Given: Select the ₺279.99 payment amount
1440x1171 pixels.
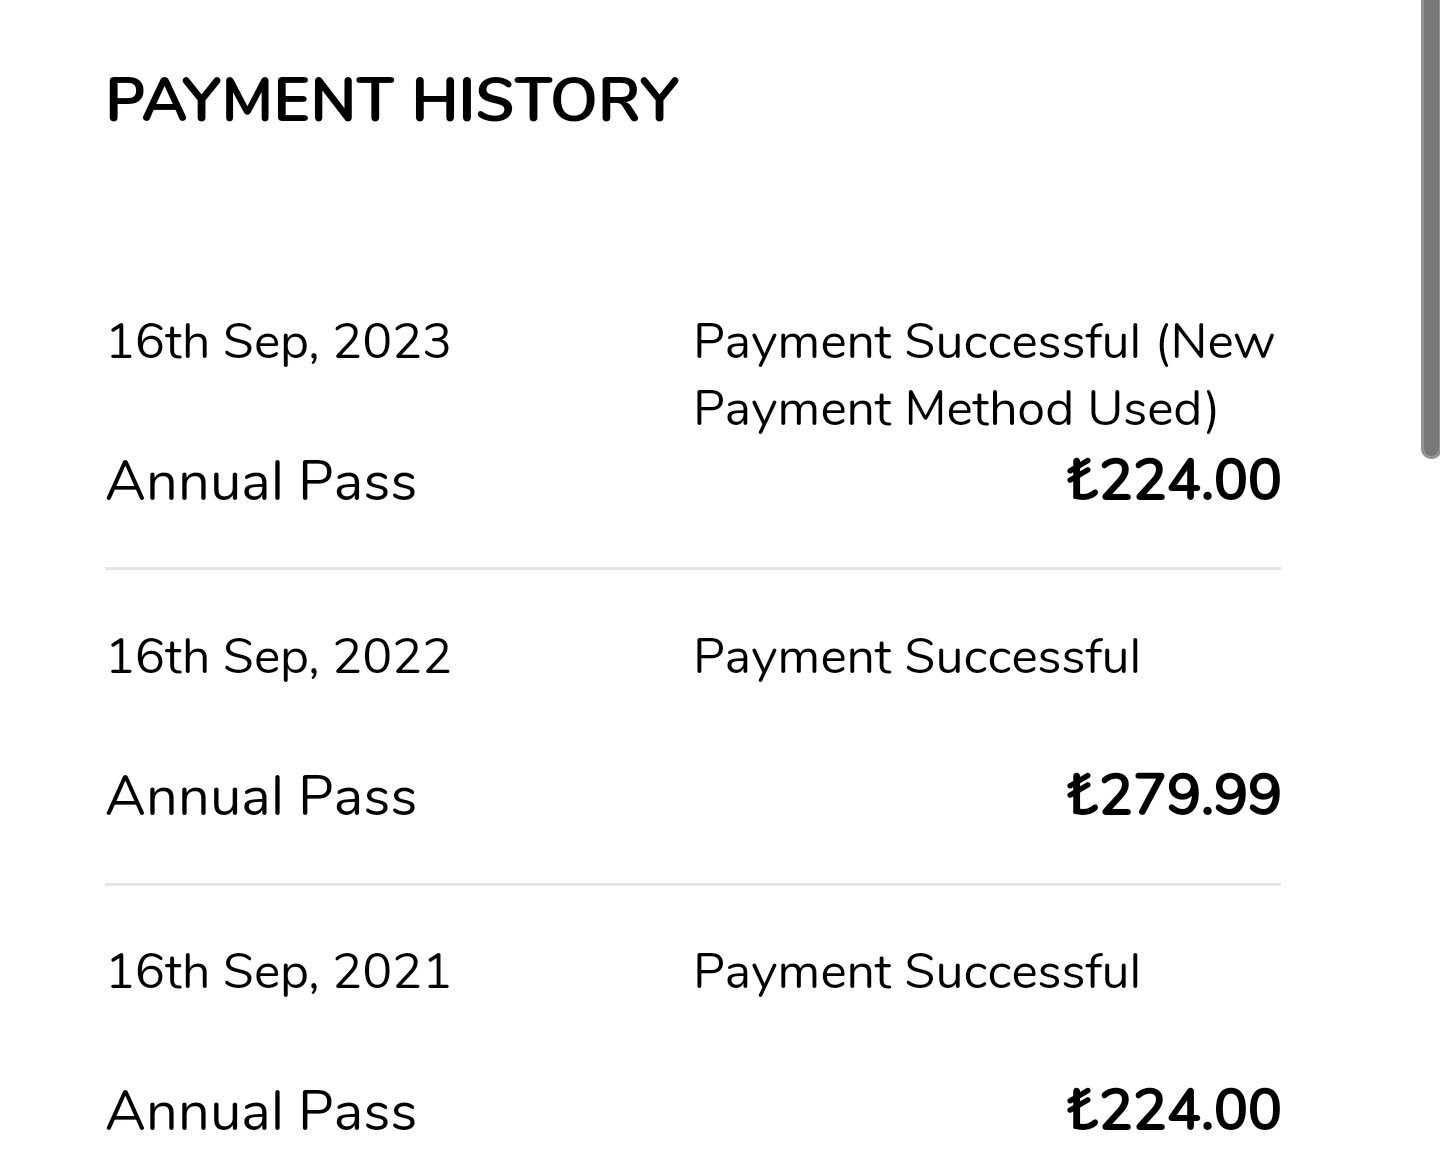Looking at the screenshot, I should click(x=1174, y=795).
